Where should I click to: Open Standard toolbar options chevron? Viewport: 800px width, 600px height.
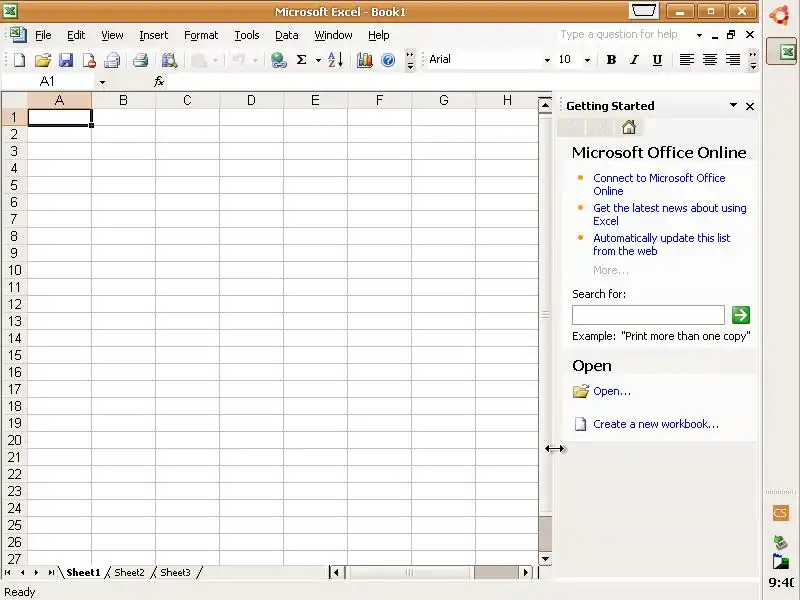[410, 60]
